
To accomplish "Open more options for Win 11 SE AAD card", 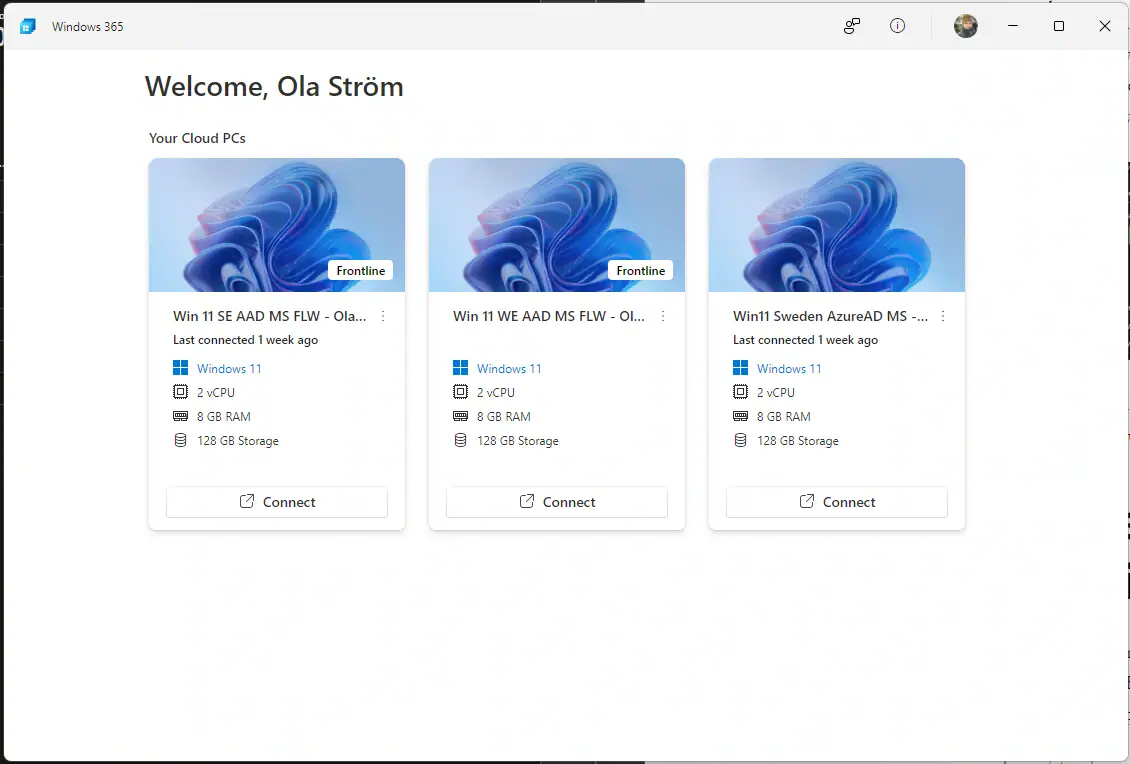I will click(x=383, y=317).
